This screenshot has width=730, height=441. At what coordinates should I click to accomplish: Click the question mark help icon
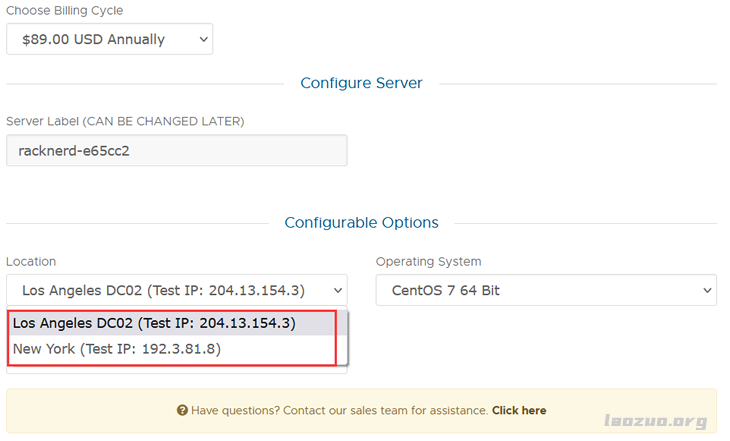pos(183,410)
